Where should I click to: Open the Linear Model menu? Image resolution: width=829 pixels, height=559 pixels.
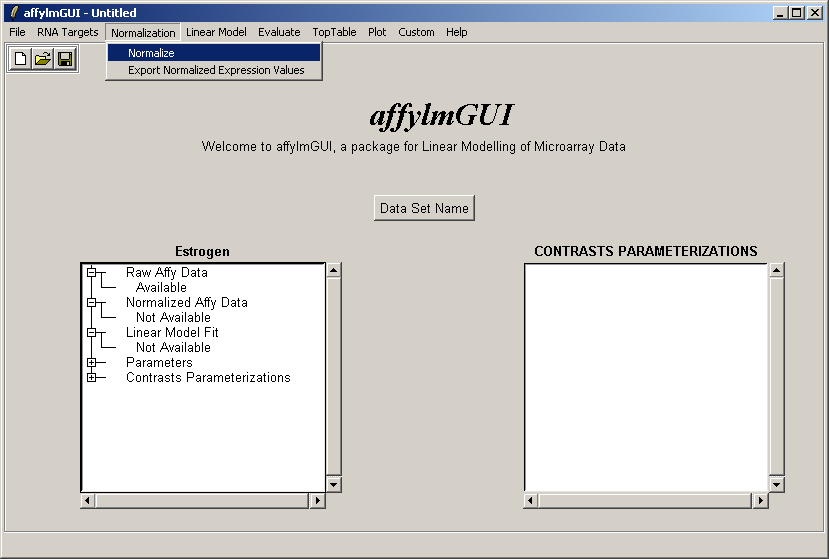tap(216, 32)
